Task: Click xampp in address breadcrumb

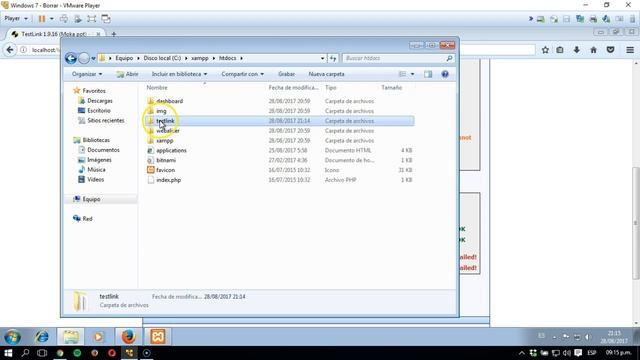Action: coord(200,58)
